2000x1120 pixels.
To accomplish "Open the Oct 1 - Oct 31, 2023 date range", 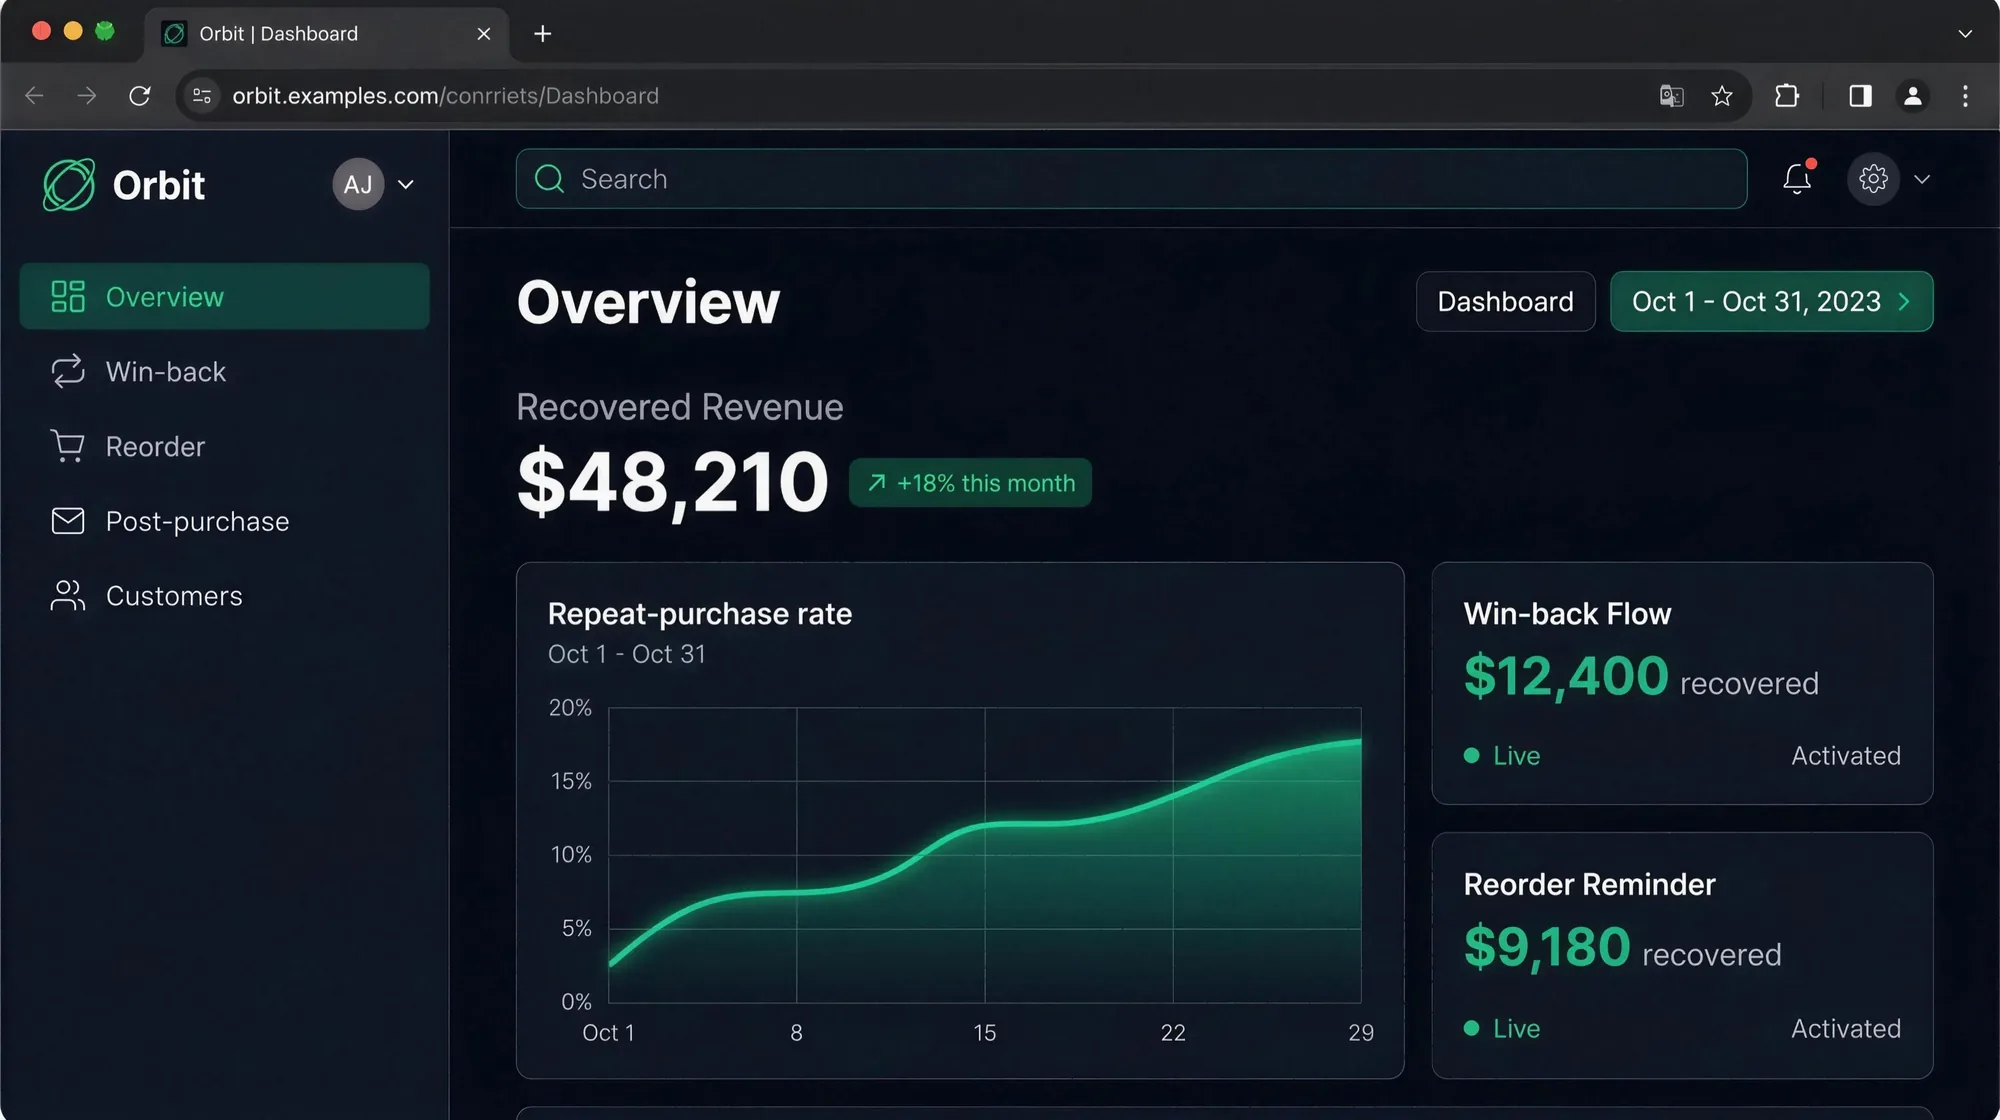I will 1771,301.
